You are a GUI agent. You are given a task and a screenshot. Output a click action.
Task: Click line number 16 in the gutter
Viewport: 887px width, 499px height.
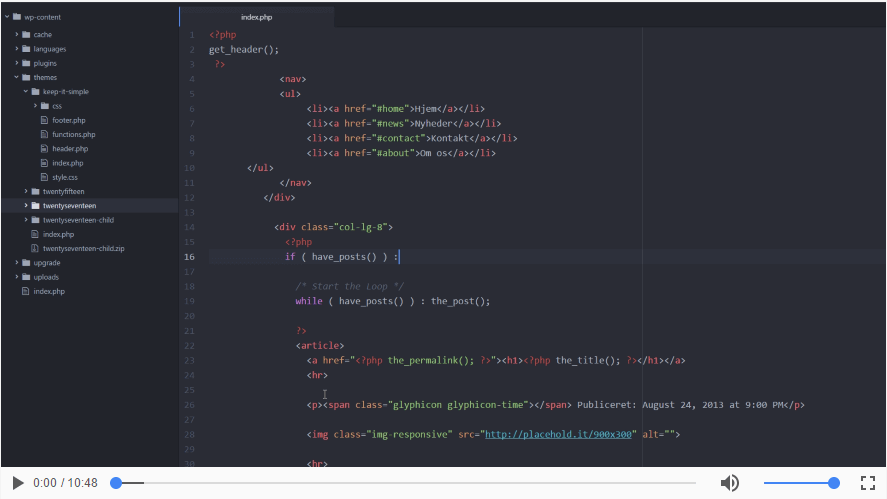pos(189,257)
